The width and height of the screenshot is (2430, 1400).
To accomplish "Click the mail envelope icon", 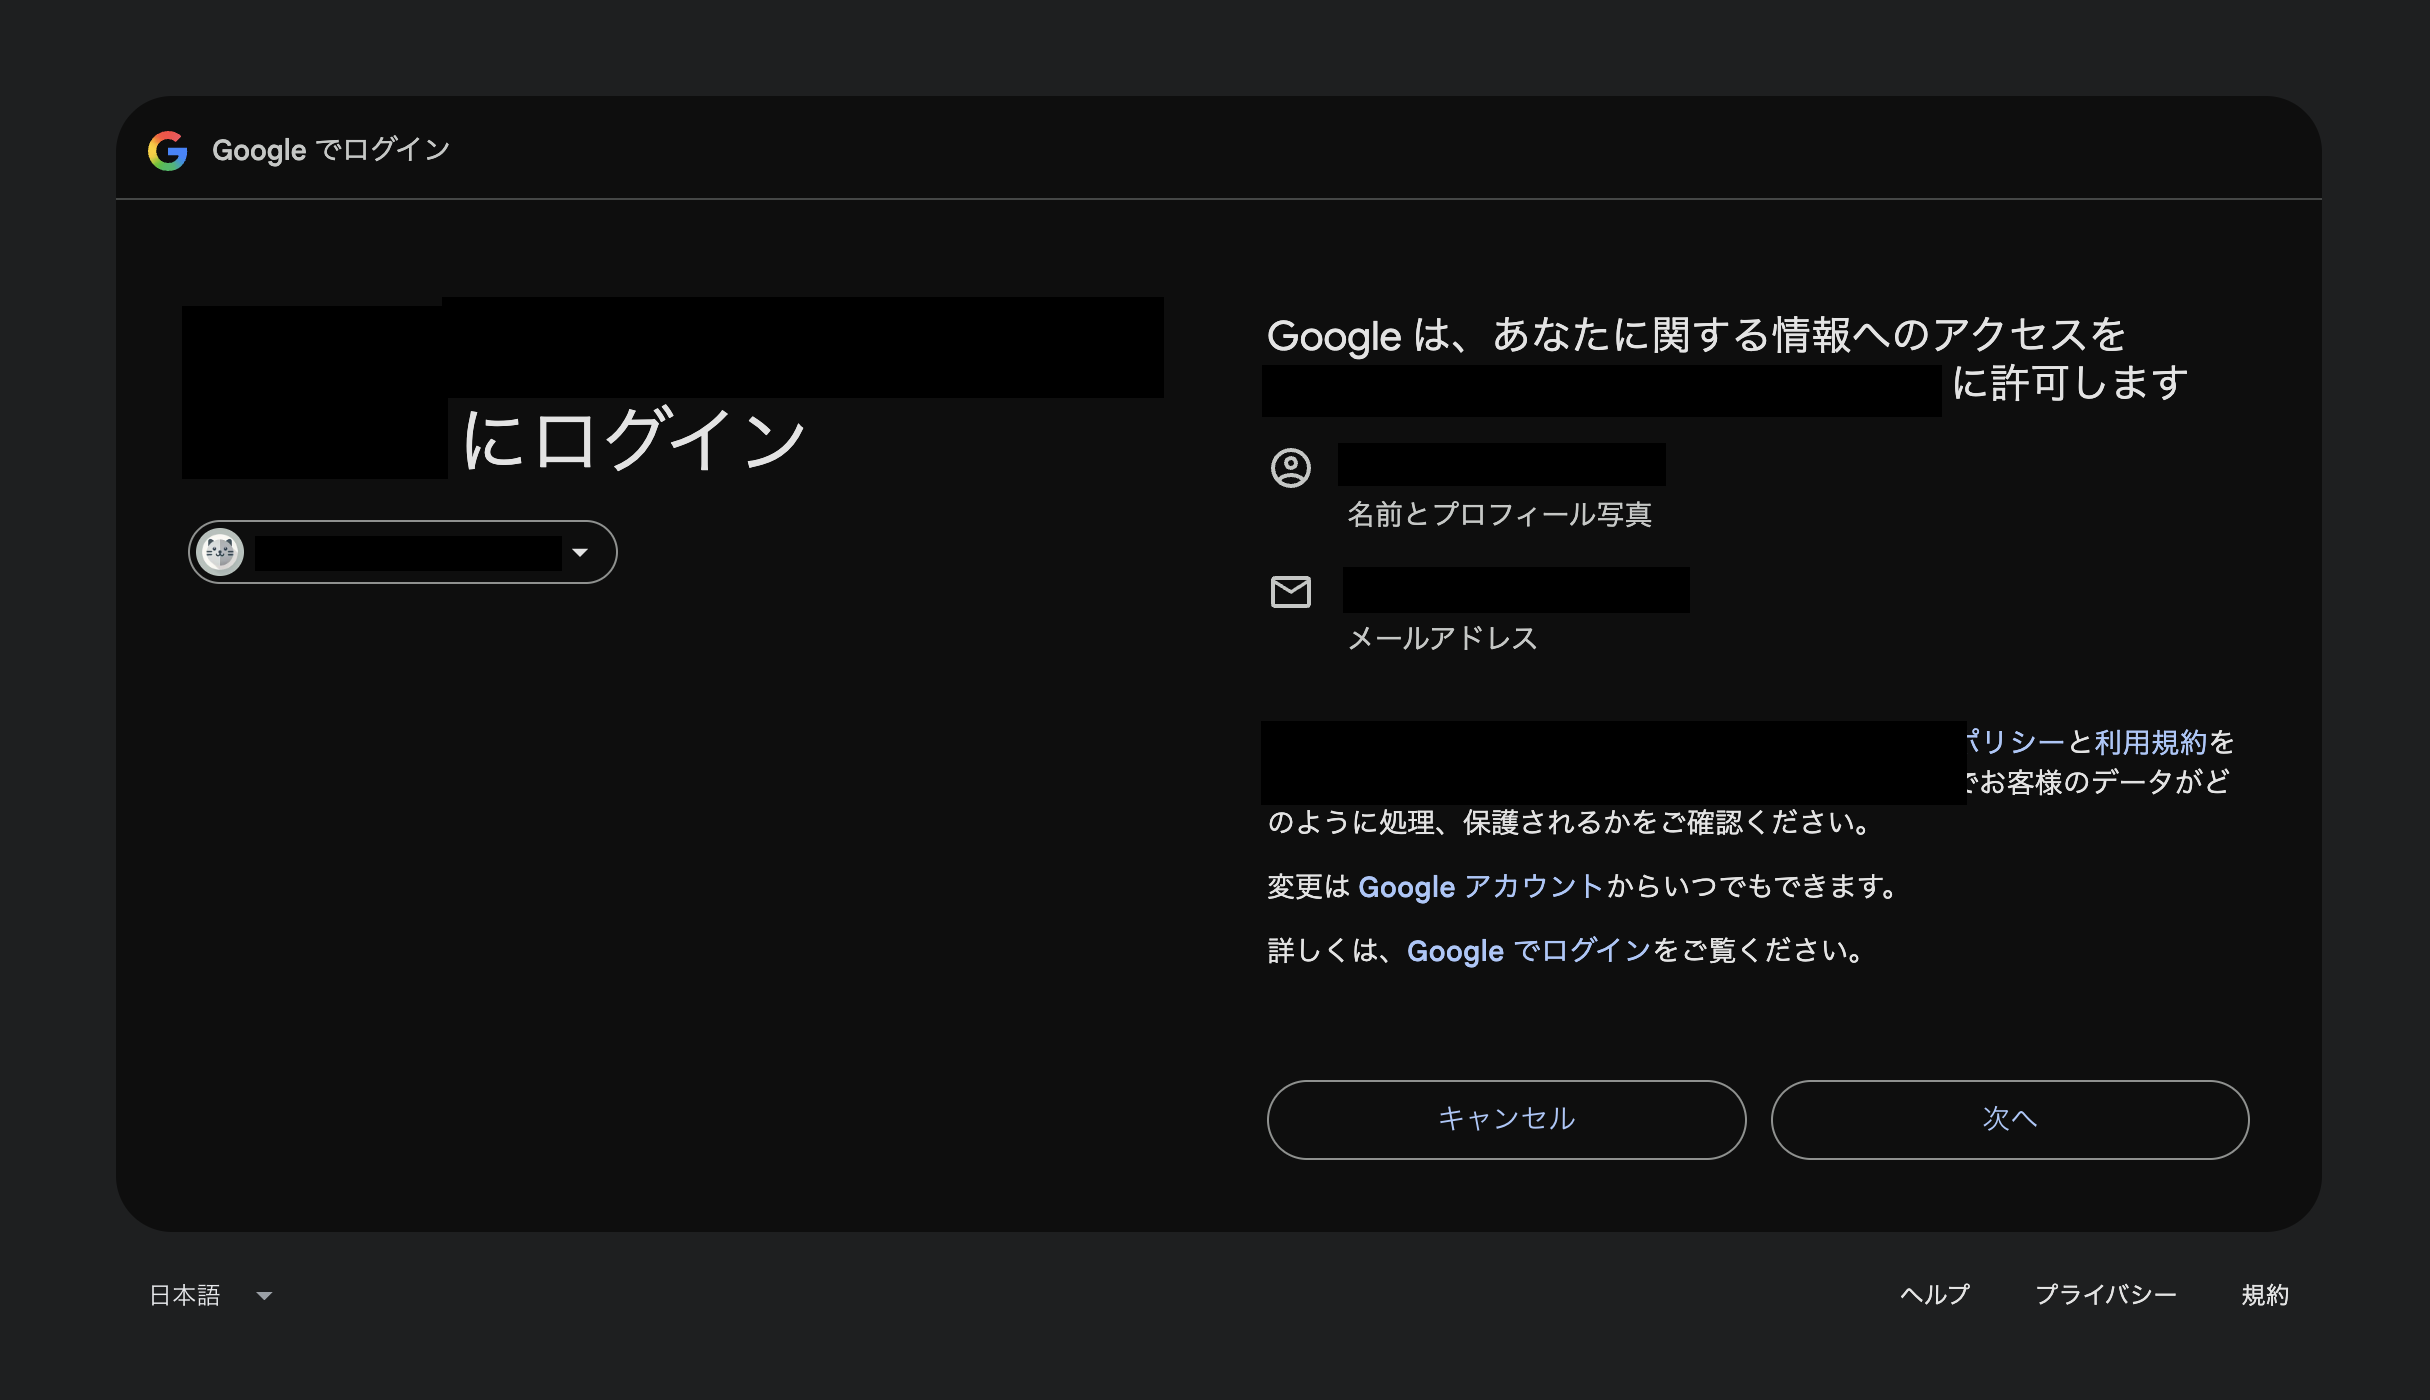I will coord(1290,592).
